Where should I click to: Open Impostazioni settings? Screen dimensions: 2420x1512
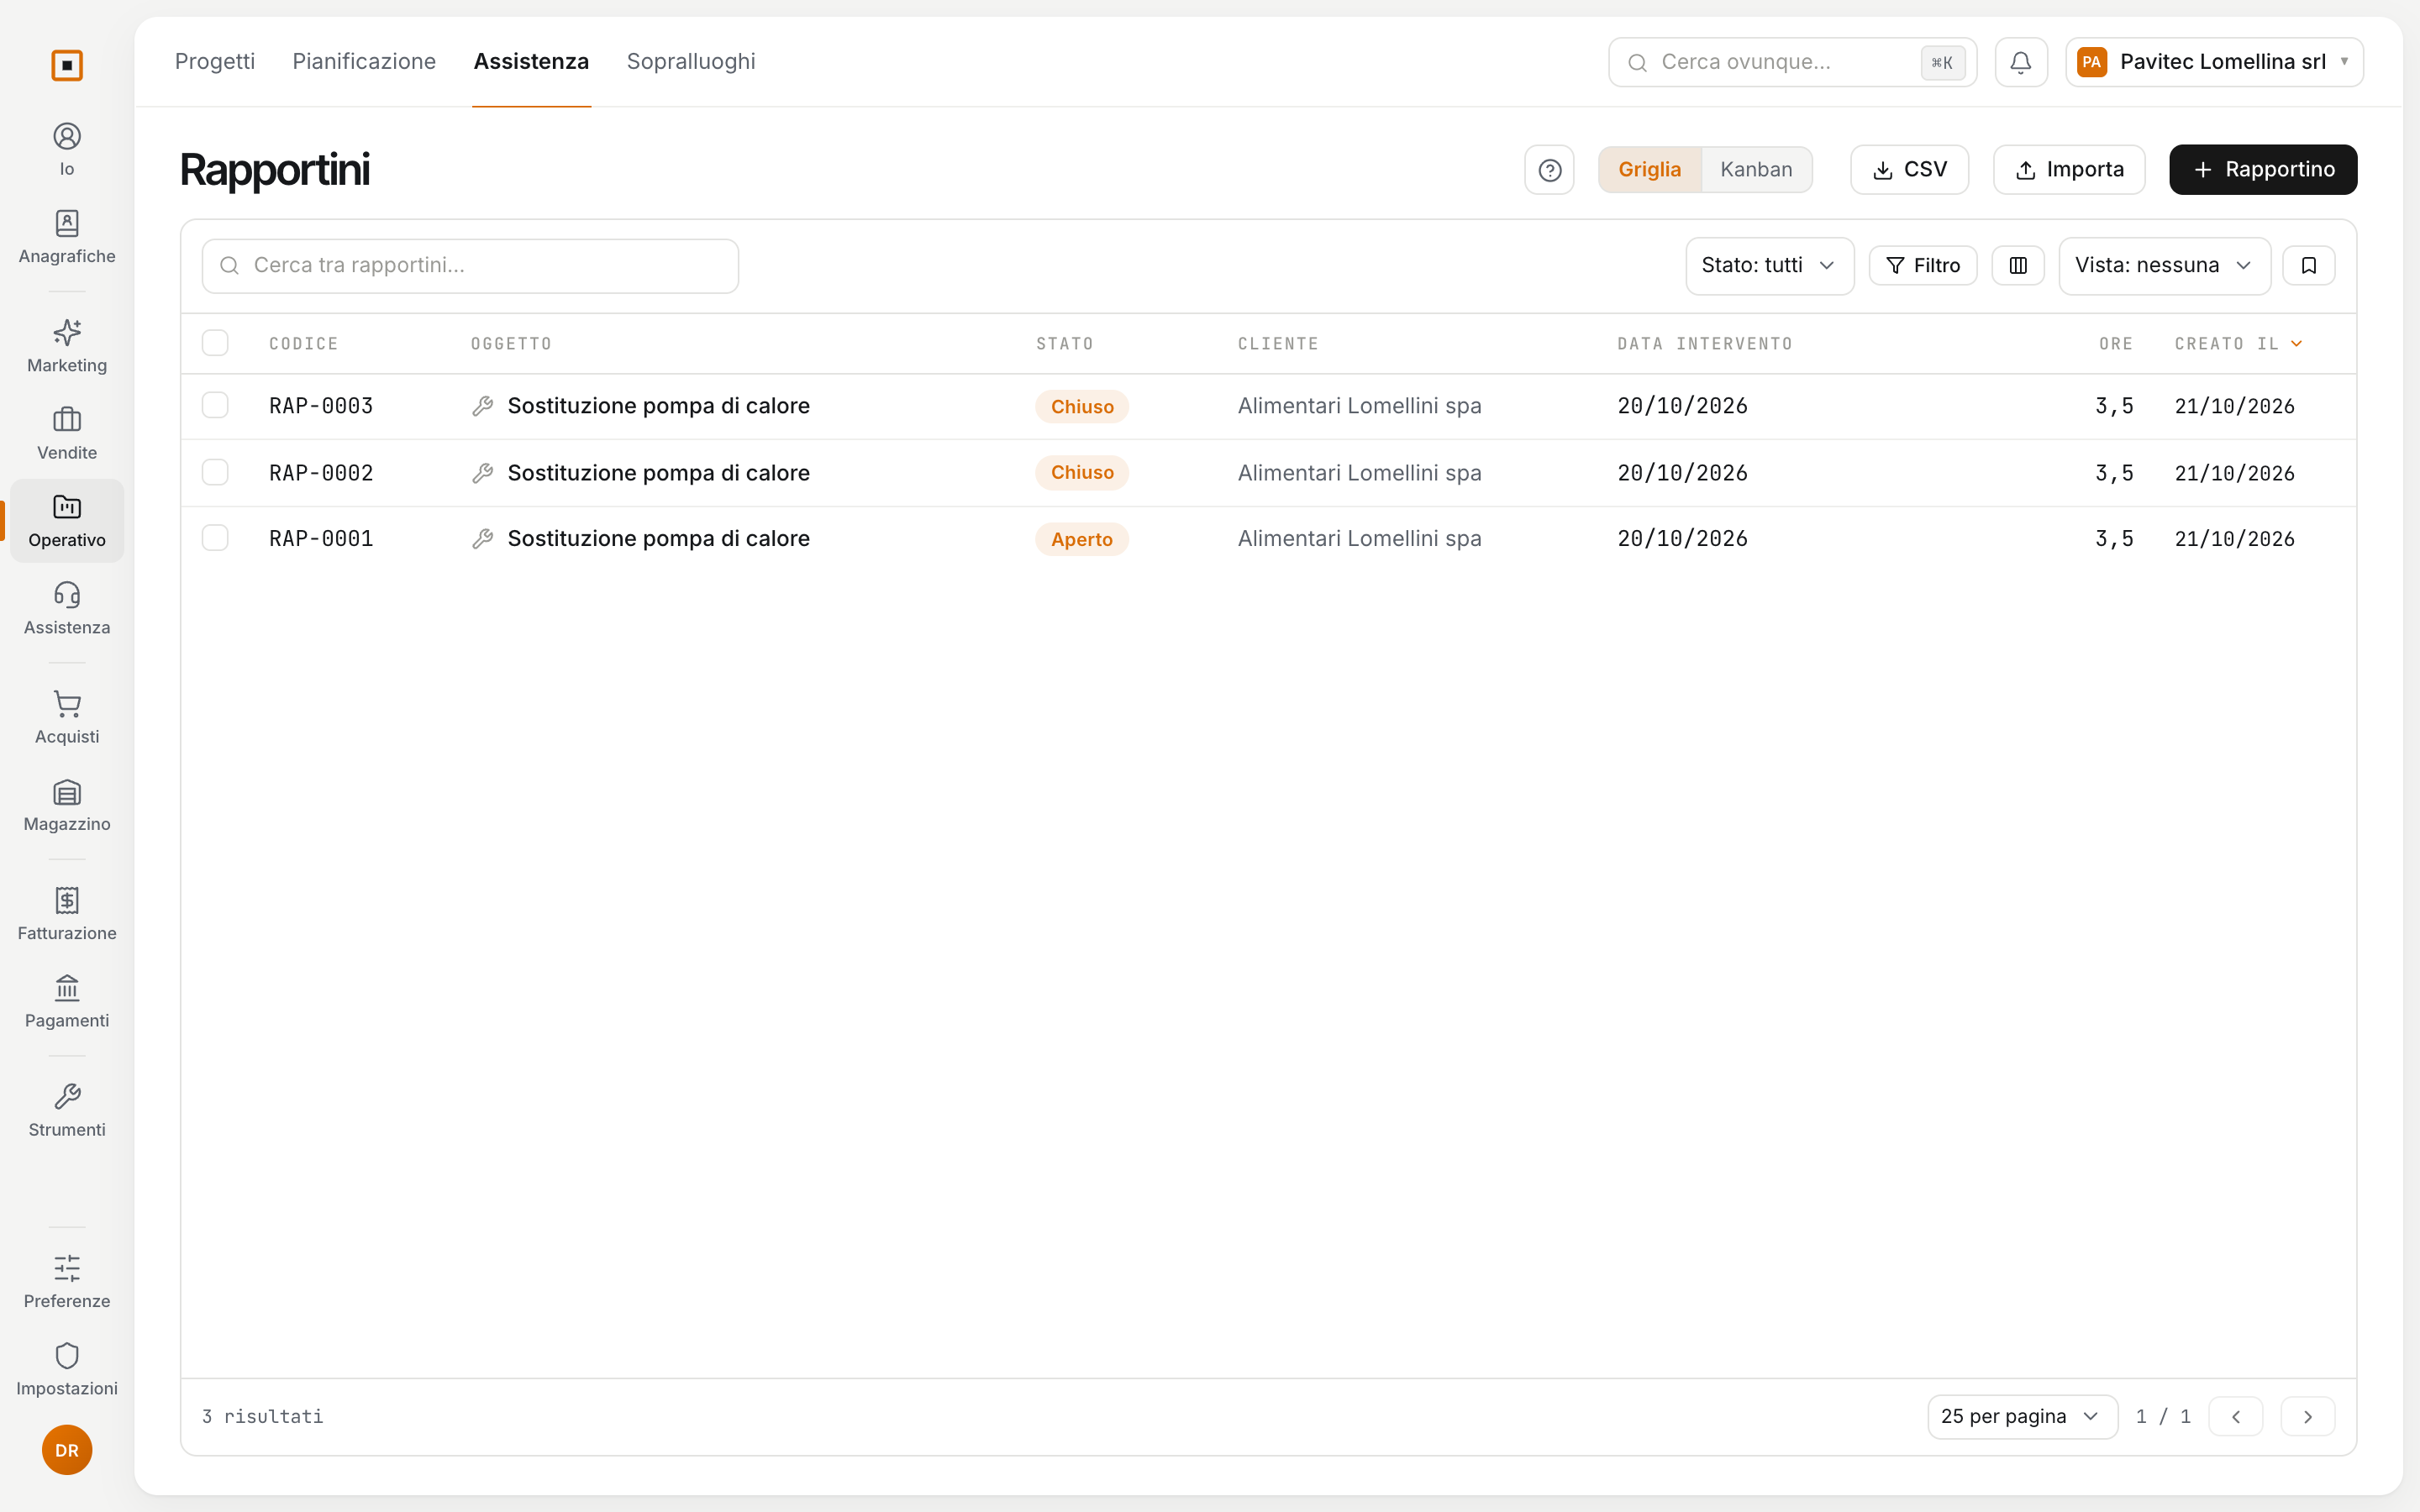tap(67, 1369)
